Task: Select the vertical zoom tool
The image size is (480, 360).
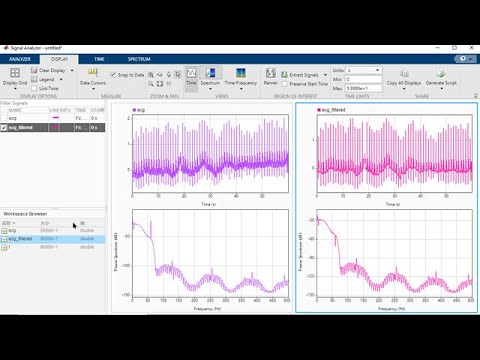Action: click(x=169, y=75)
